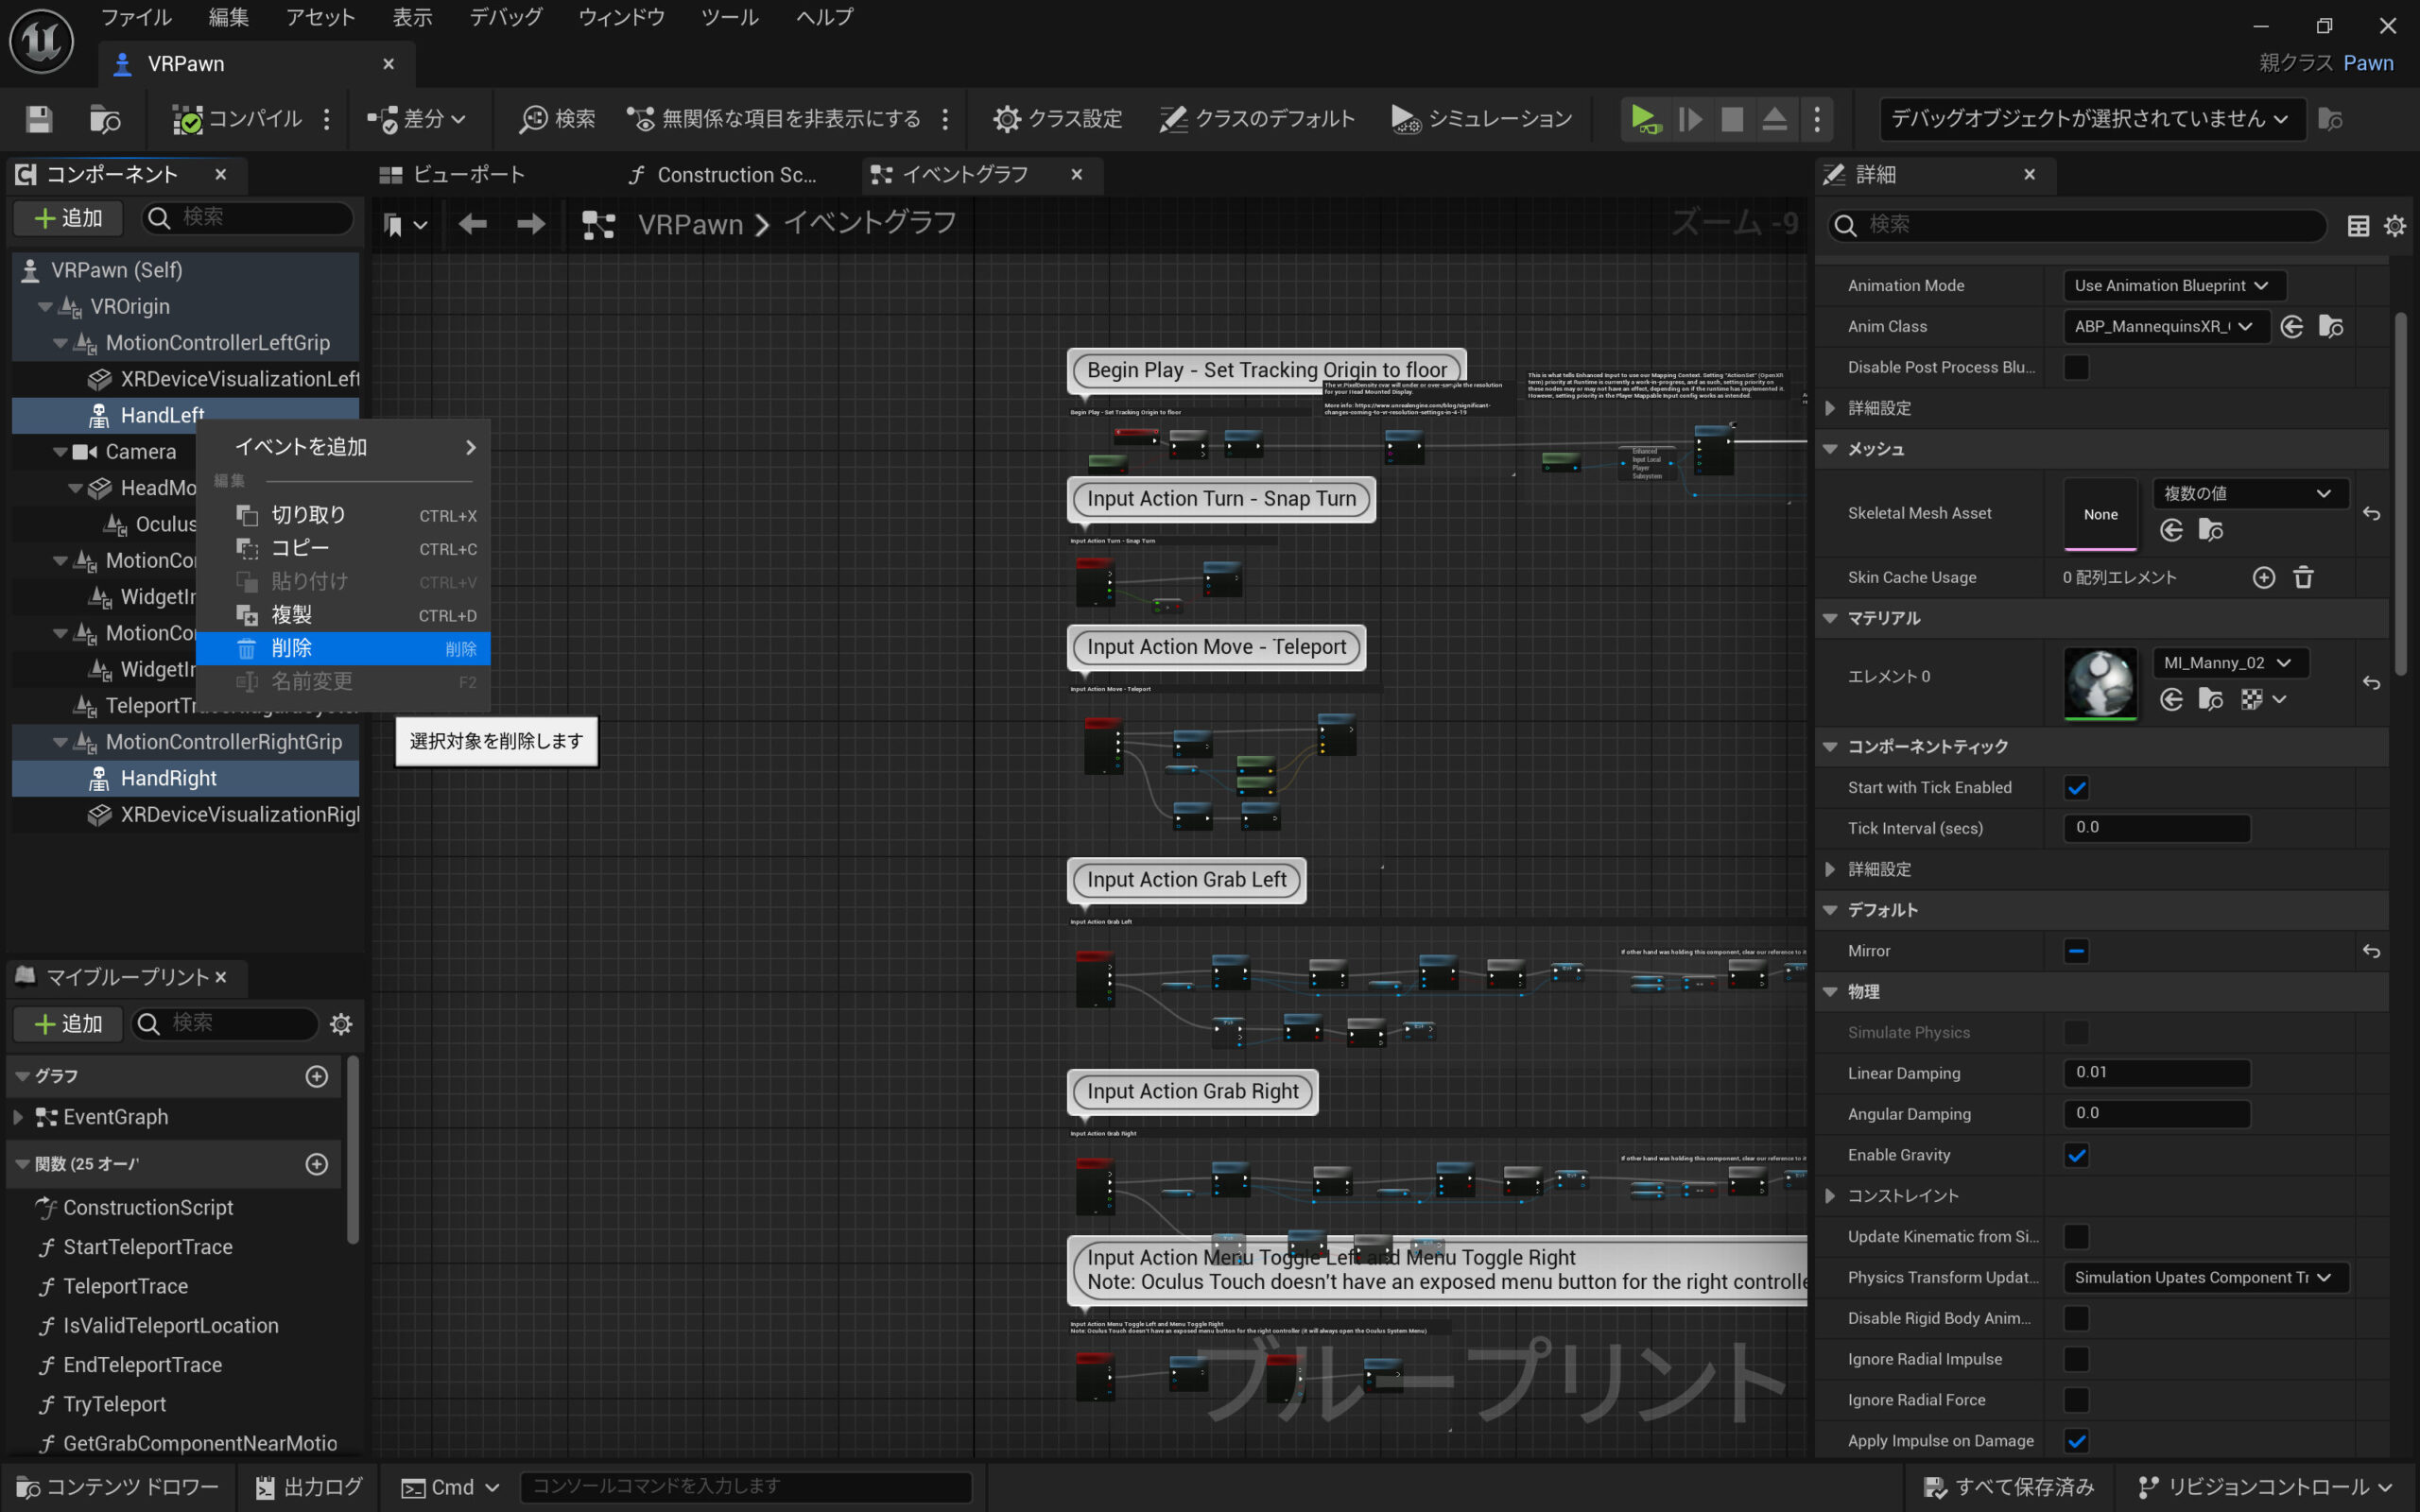
Task: Click the MI_Manny_02 material thumbnail
Action: pyautogui.click(x=2100, y=683)
